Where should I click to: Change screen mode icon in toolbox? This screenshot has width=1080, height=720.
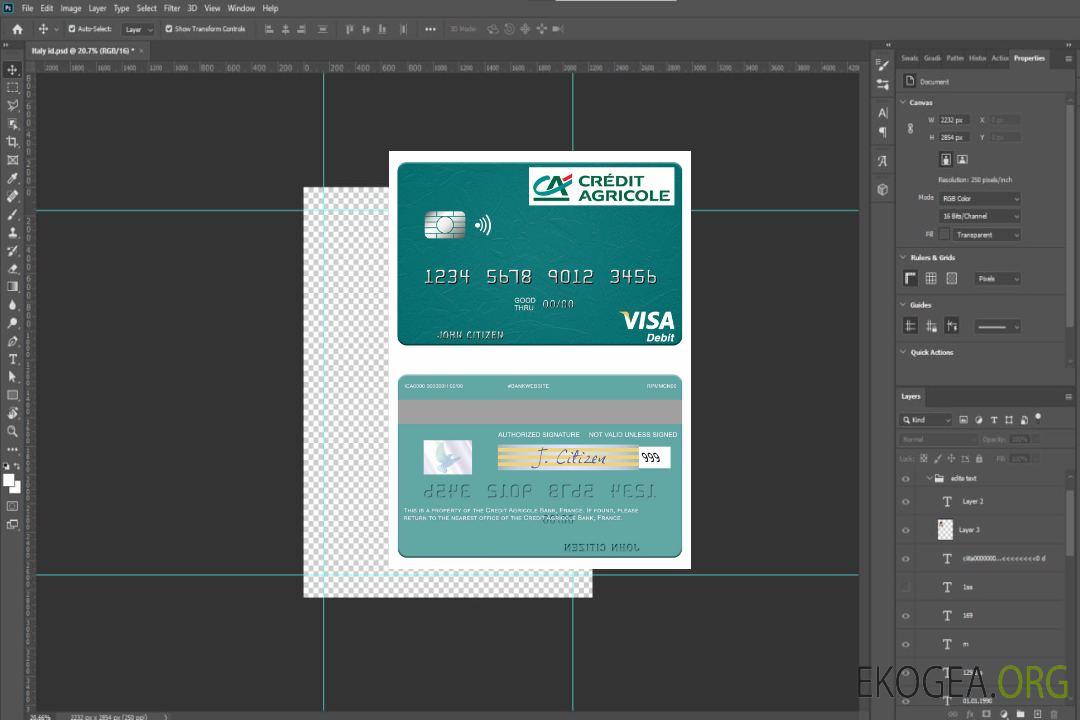tap(12, 524)
